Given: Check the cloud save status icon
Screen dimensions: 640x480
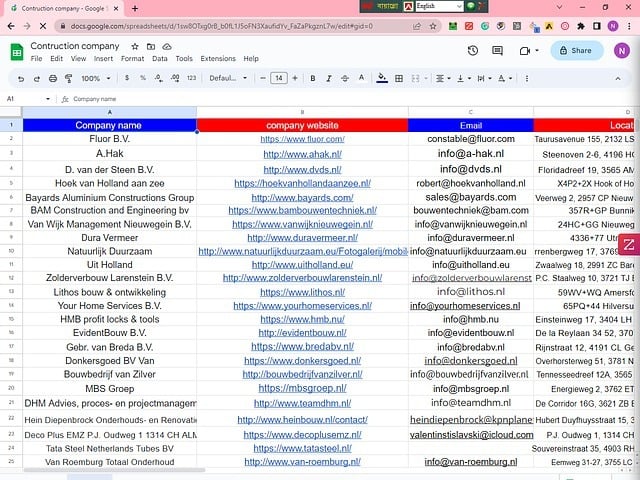Looking at the screenshot, I should pos(167,47).
